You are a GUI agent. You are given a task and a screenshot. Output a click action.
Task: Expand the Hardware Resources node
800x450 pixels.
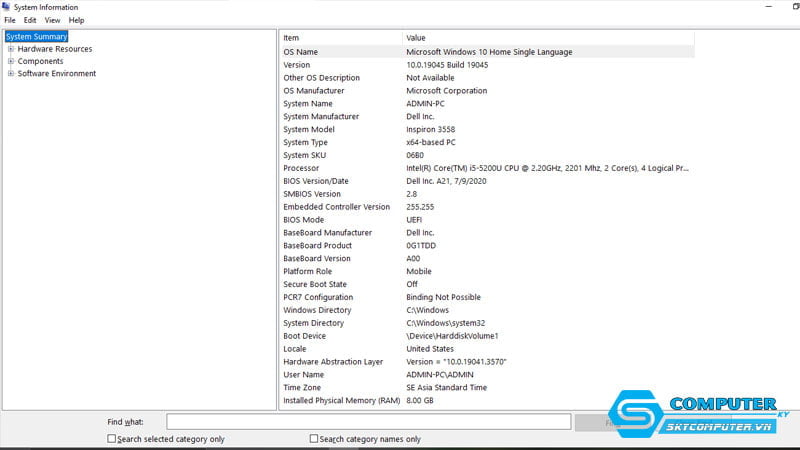click(11, 49)
